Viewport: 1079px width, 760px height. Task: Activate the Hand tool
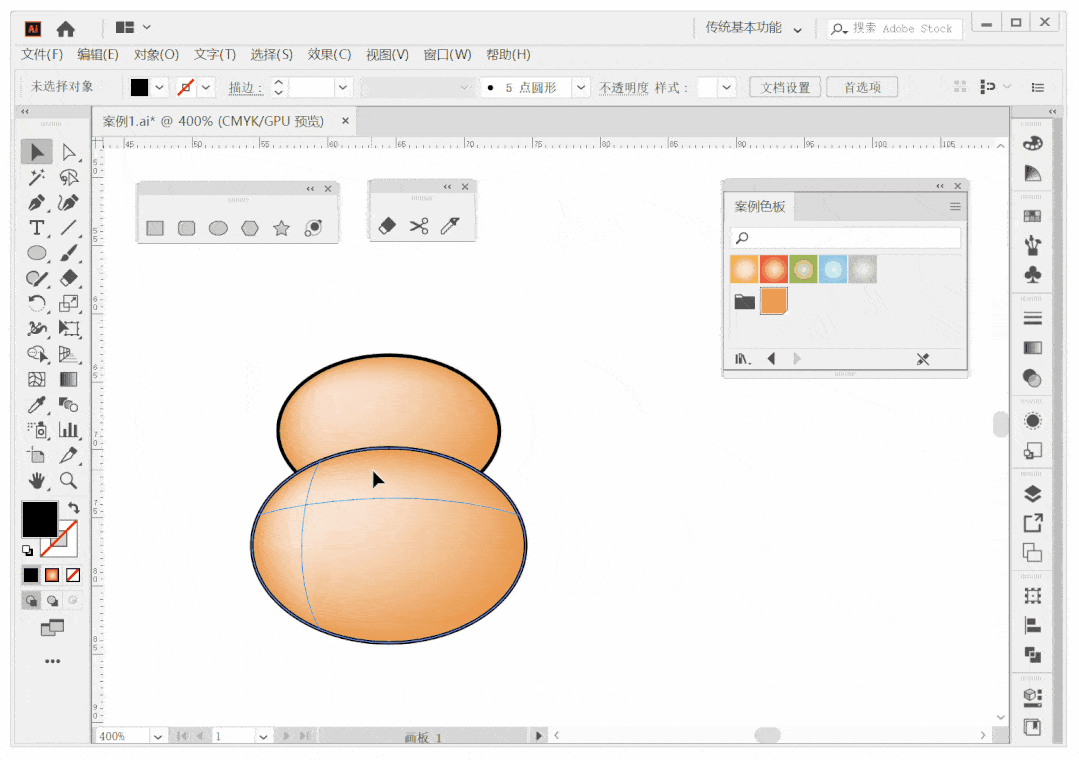click(x=36, y=481)
